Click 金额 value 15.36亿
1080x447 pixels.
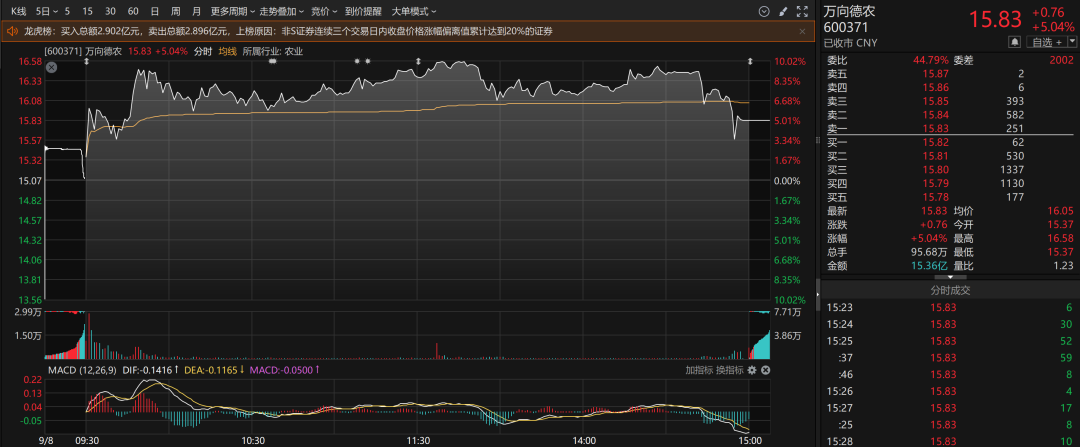pos(930,265)
